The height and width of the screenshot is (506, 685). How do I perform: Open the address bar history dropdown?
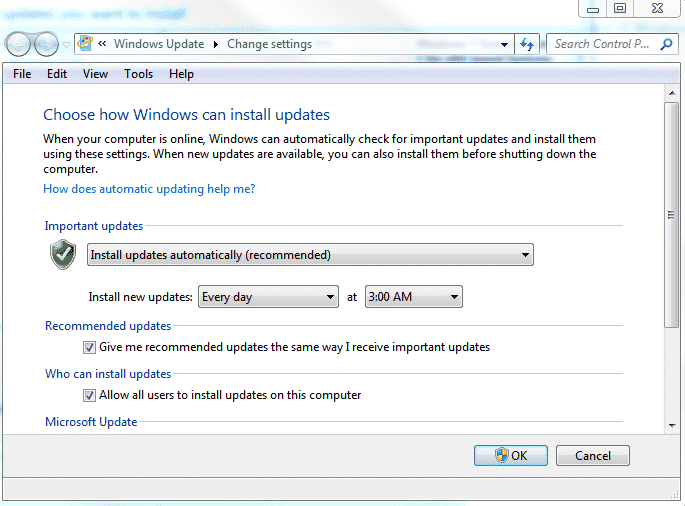(x=504, y=45)
